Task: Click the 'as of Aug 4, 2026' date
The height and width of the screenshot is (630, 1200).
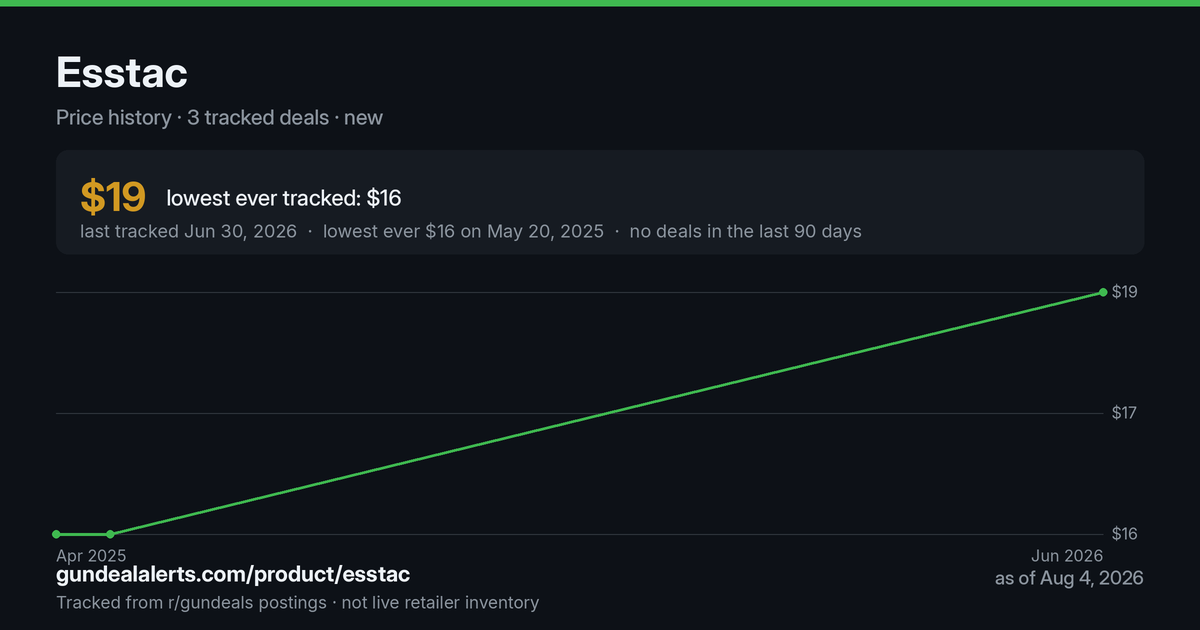Action: 1069,578
